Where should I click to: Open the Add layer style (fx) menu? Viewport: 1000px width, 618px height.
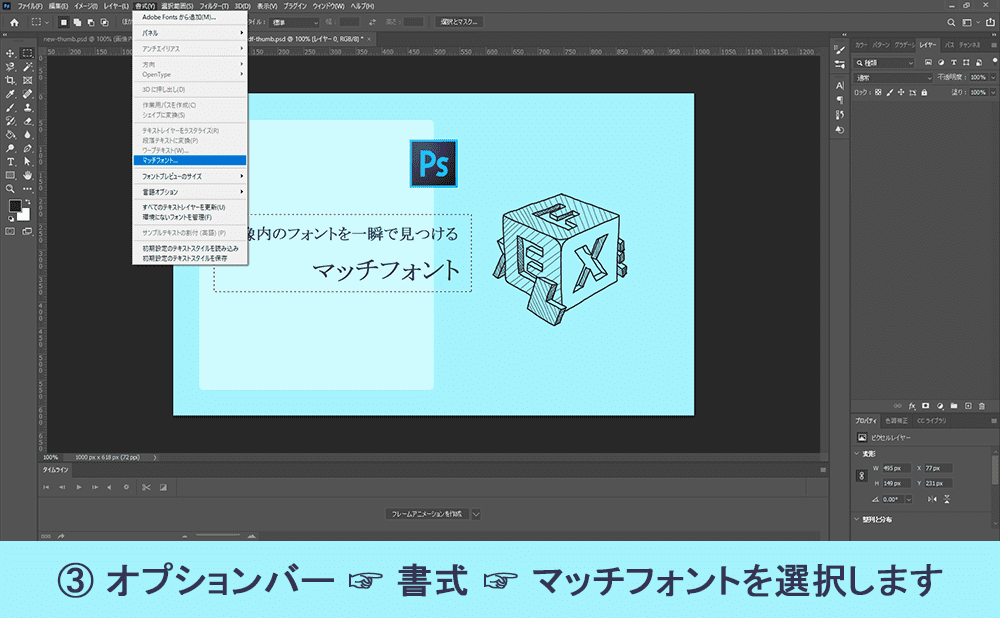[912, 406]
